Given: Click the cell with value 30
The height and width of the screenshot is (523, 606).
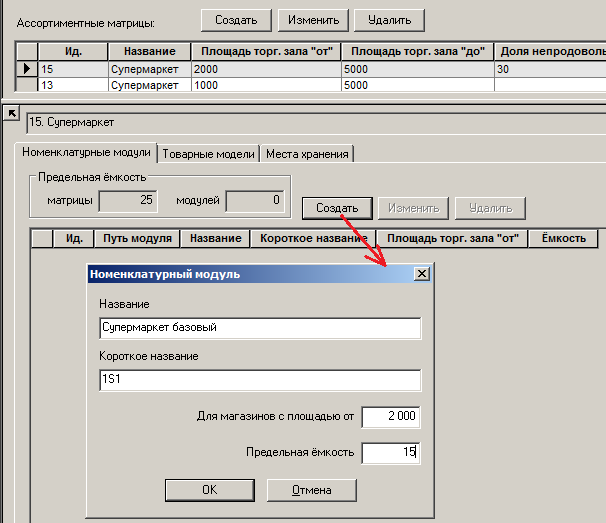Looking at the screenshot, I should [x=550, y=69].
